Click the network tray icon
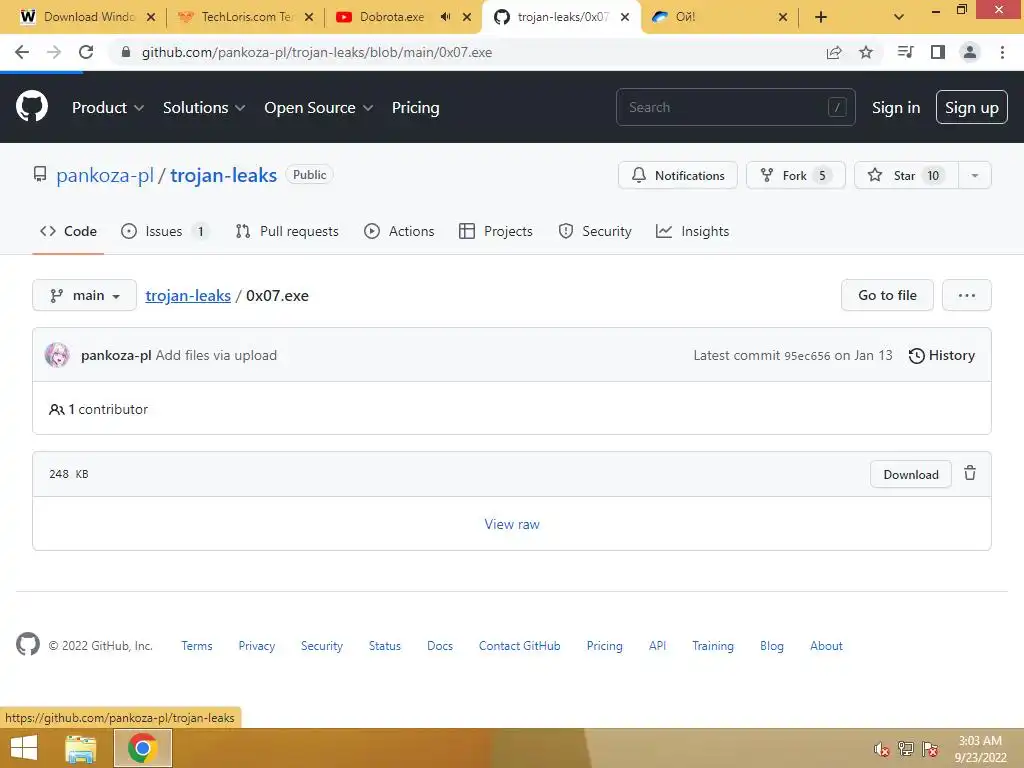Image resolution: width=1024 pixels, height=768 pixels. pos(906,749)
